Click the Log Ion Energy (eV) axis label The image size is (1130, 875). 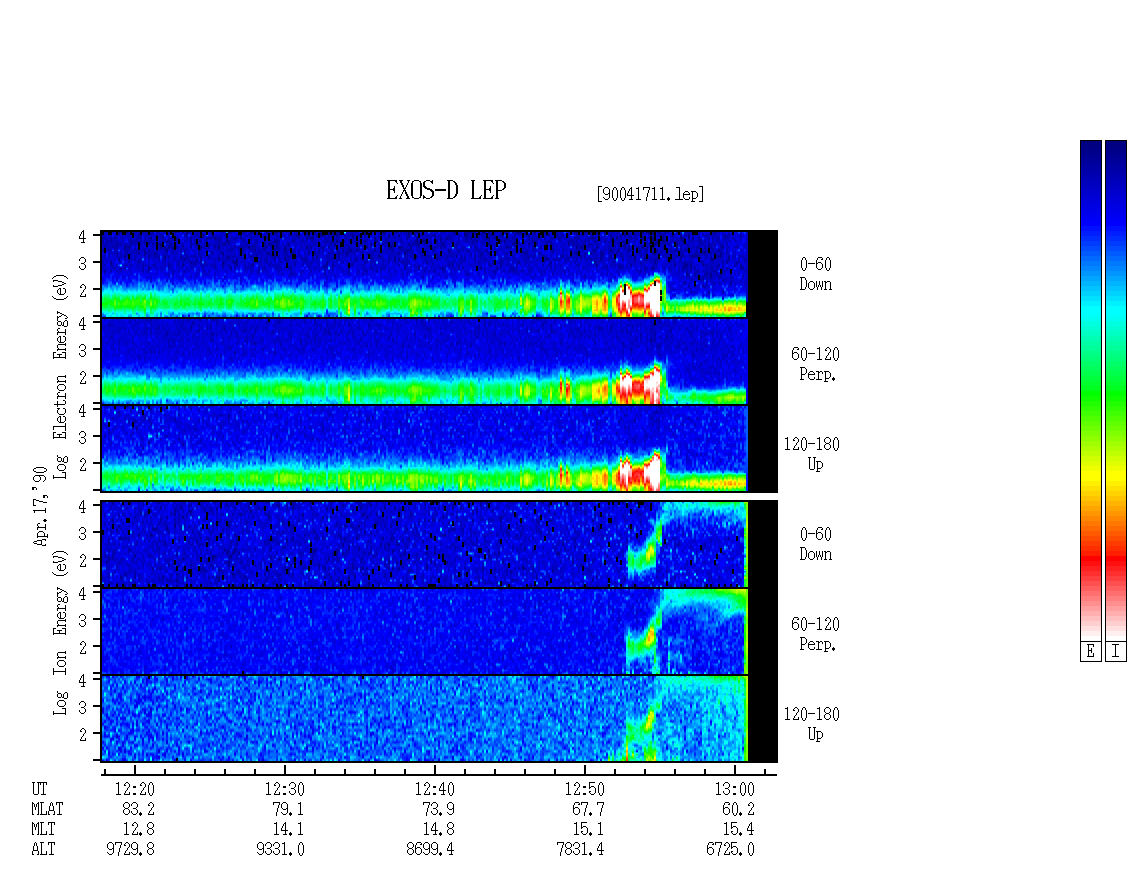60,632
